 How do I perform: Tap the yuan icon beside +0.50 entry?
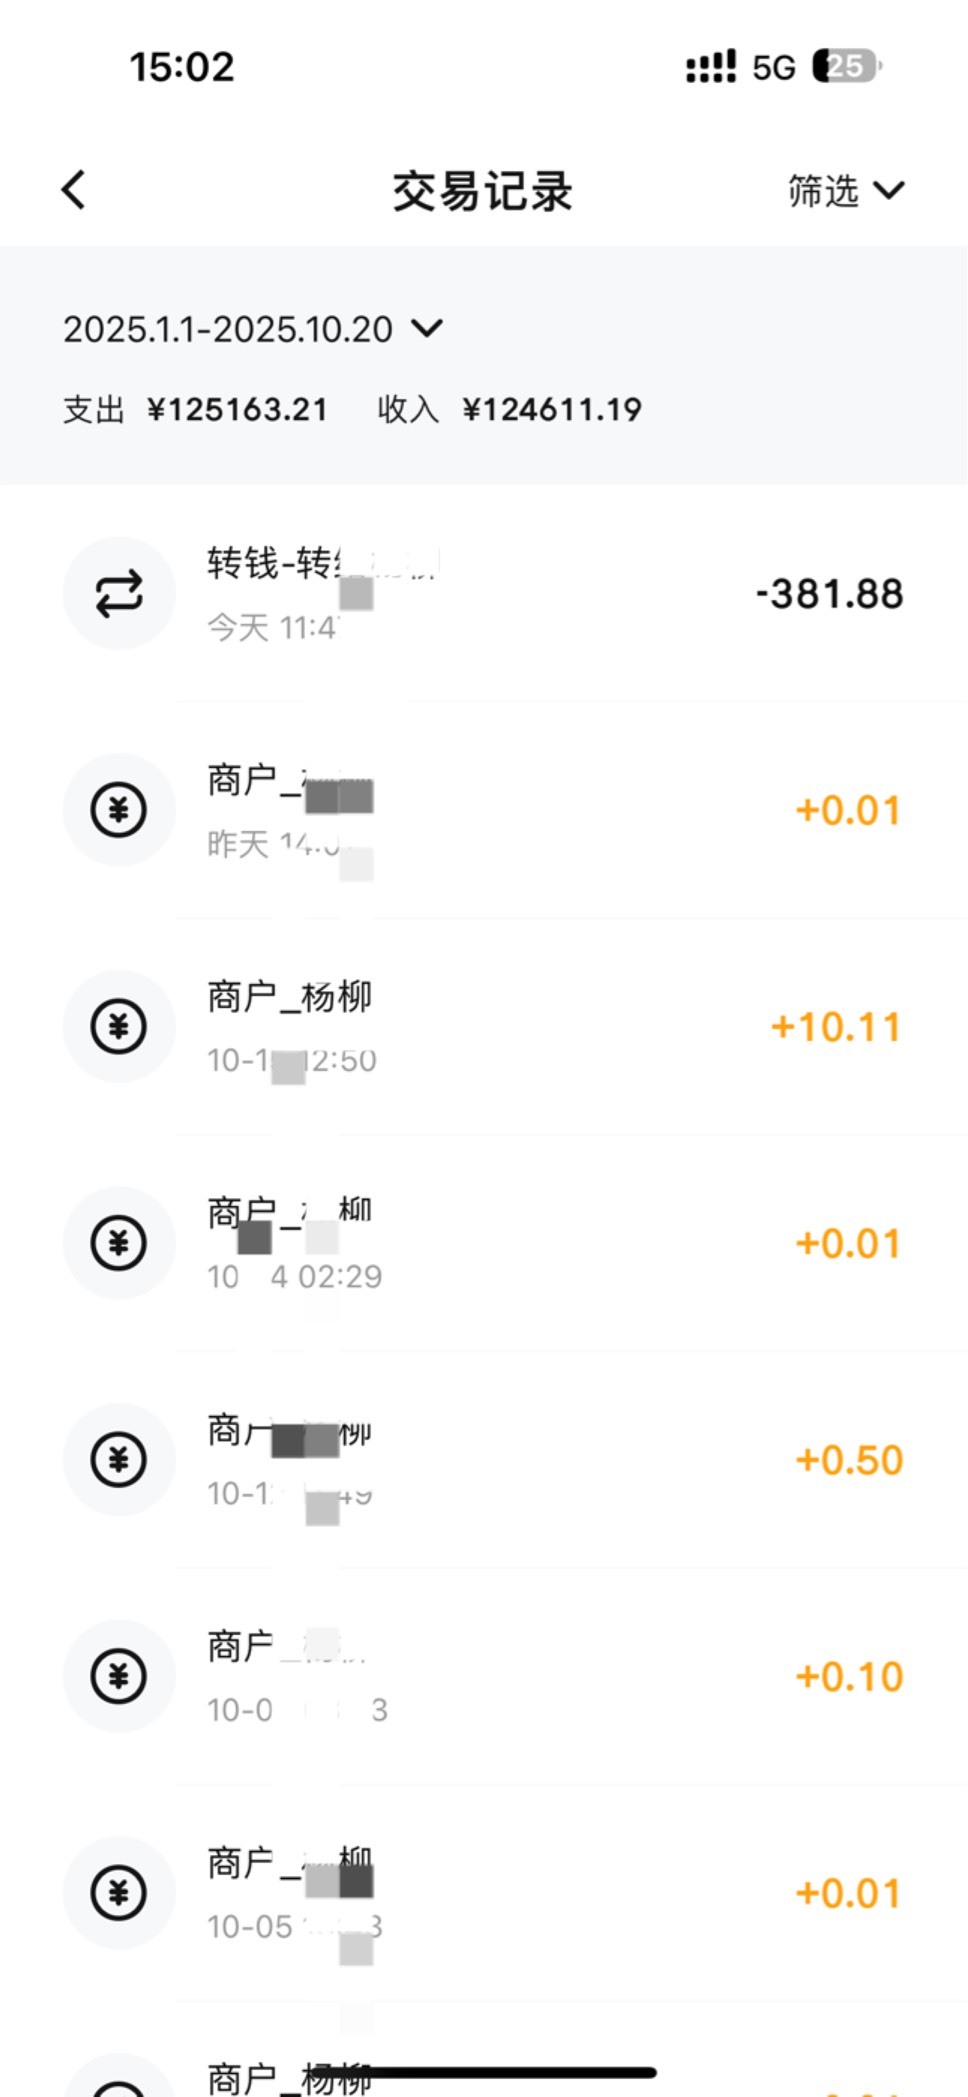119,1460
